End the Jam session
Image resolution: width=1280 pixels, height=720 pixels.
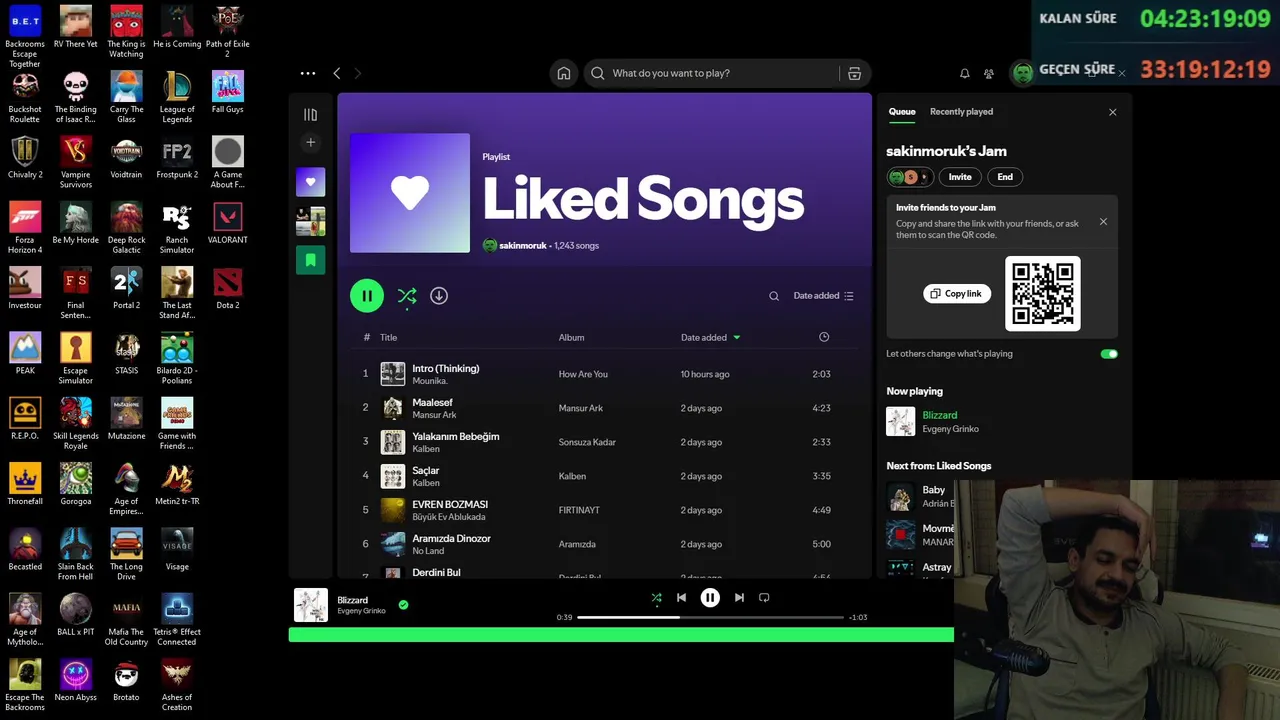(x=1005, y=177)
